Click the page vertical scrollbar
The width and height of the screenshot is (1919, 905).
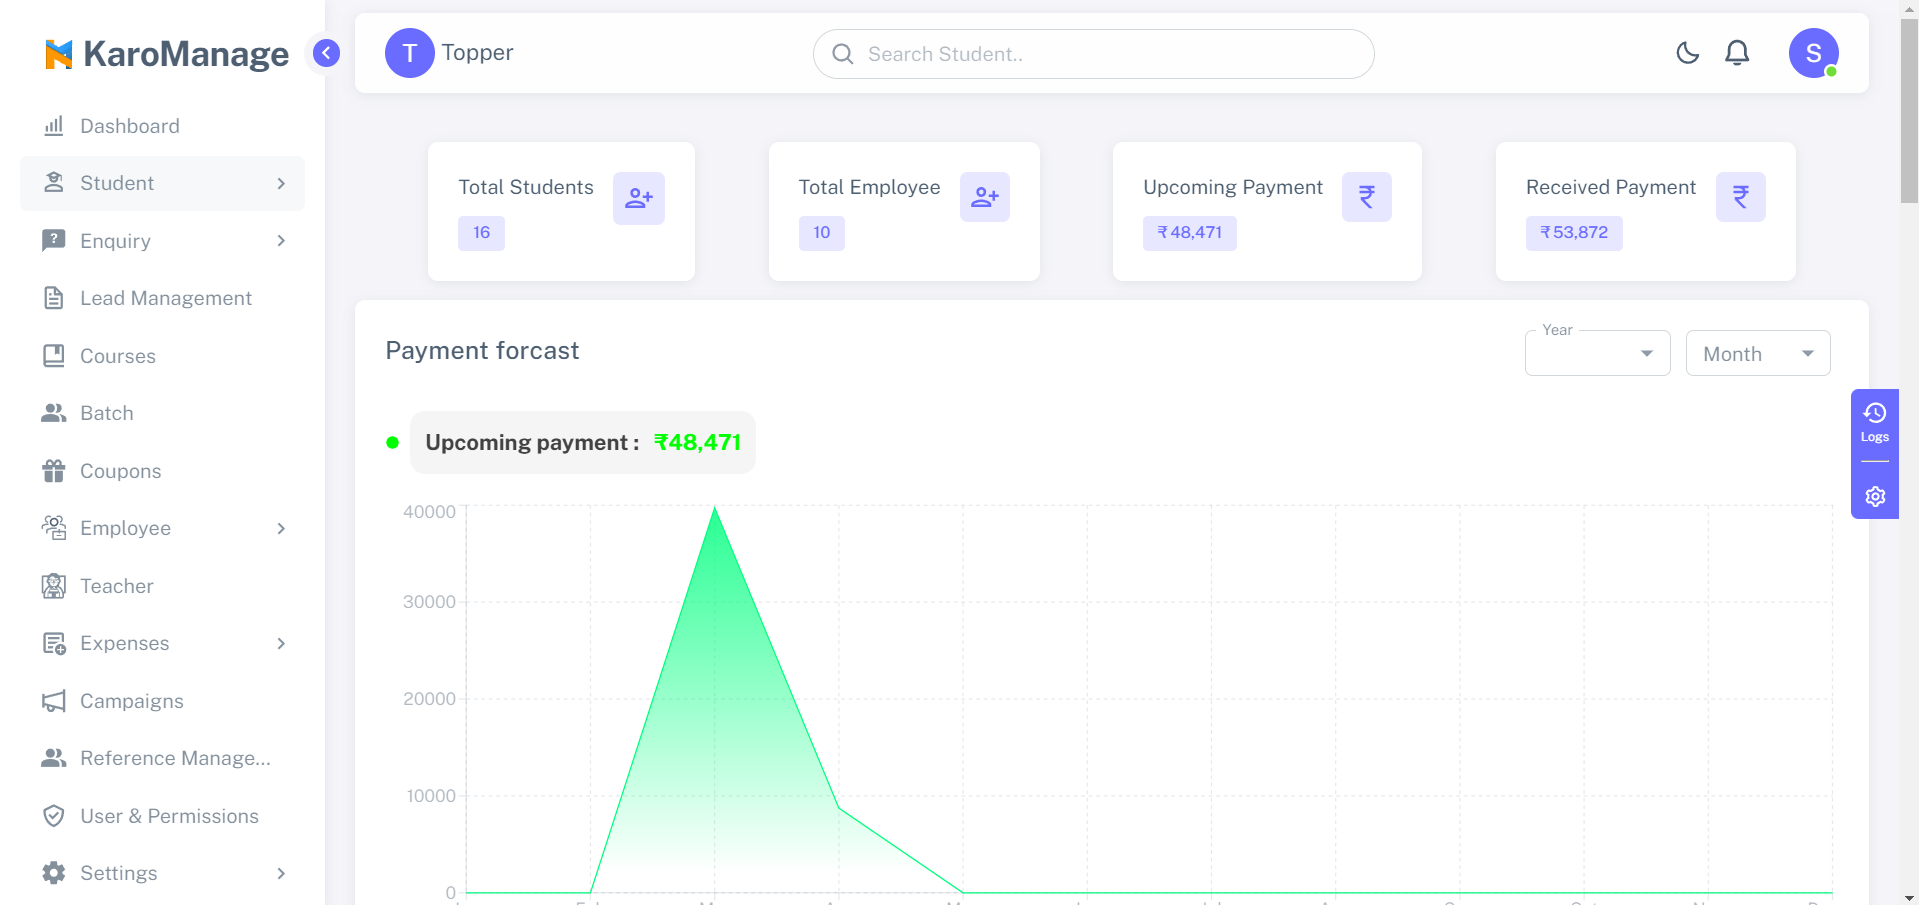coord(1909,110)
